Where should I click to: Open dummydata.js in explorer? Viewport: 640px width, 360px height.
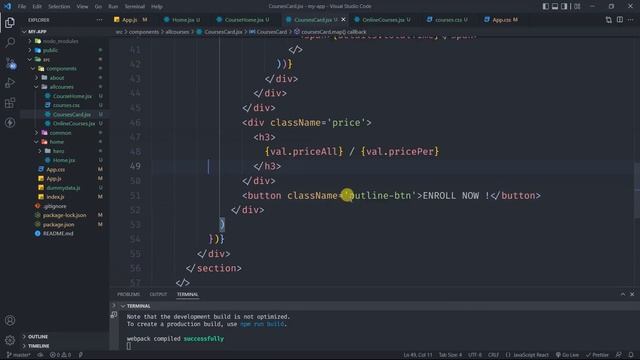coord(63,188)
